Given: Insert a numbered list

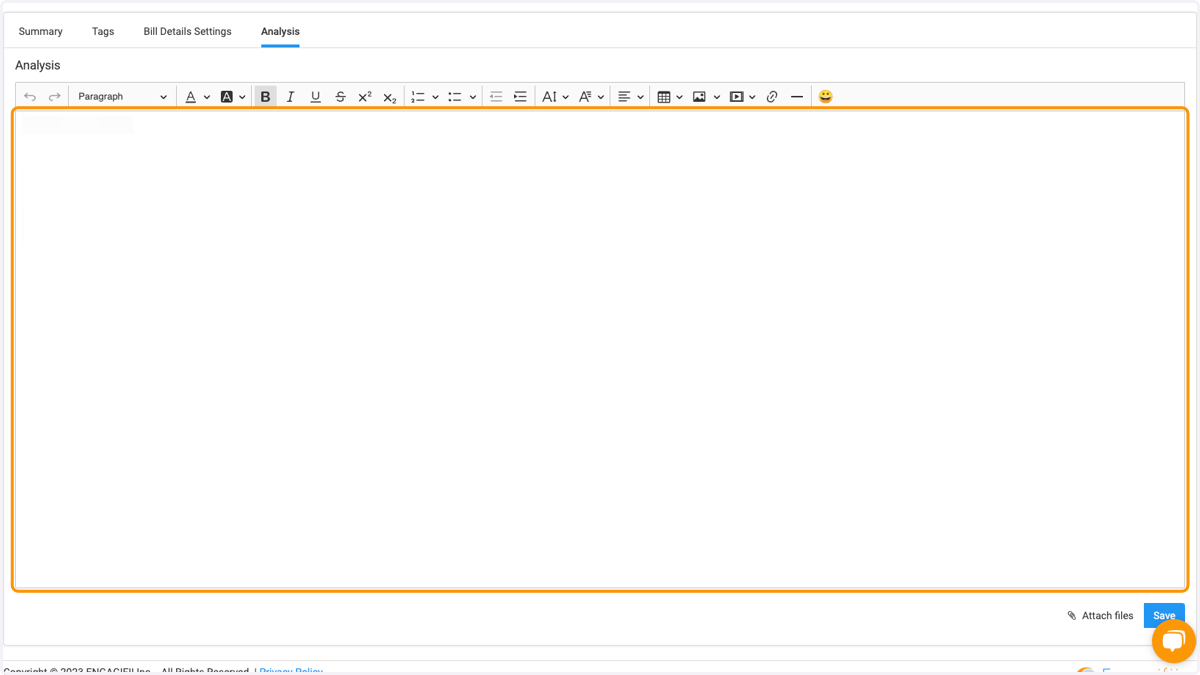Looking at the screenshot, I should pyautogui.click(x=418, y=97).
